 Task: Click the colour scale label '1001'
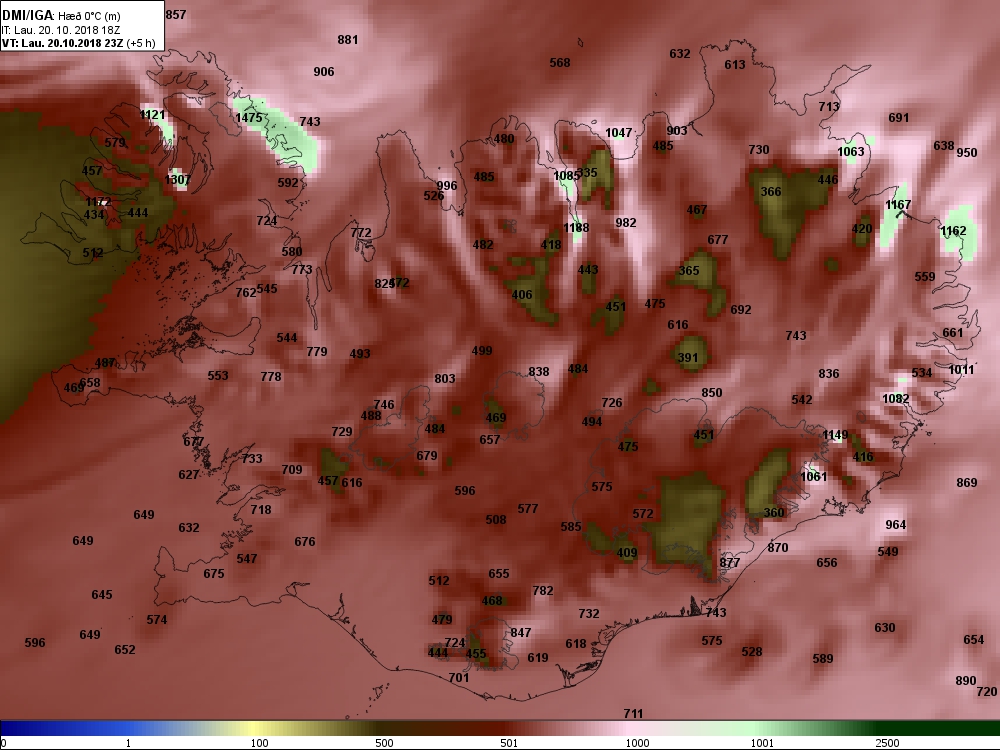click(x=762, y=743)
